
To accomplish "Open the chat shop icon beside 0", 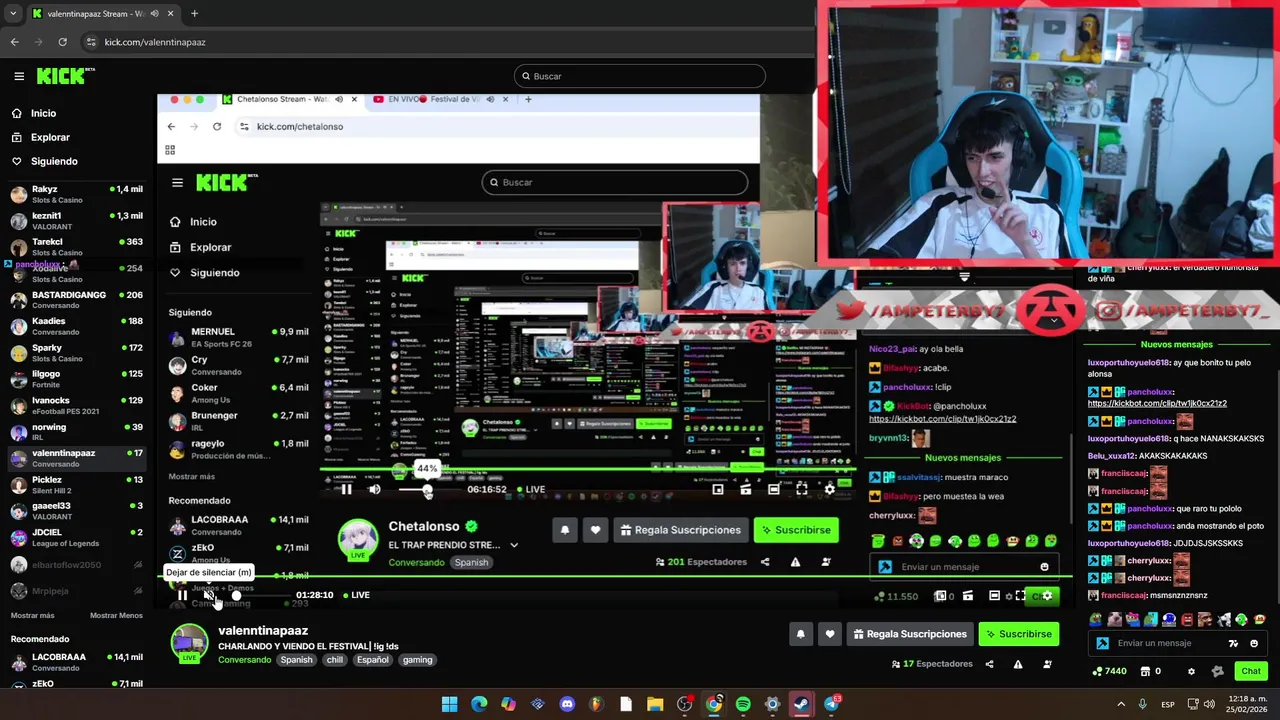I will click(x=1145, y=671).
